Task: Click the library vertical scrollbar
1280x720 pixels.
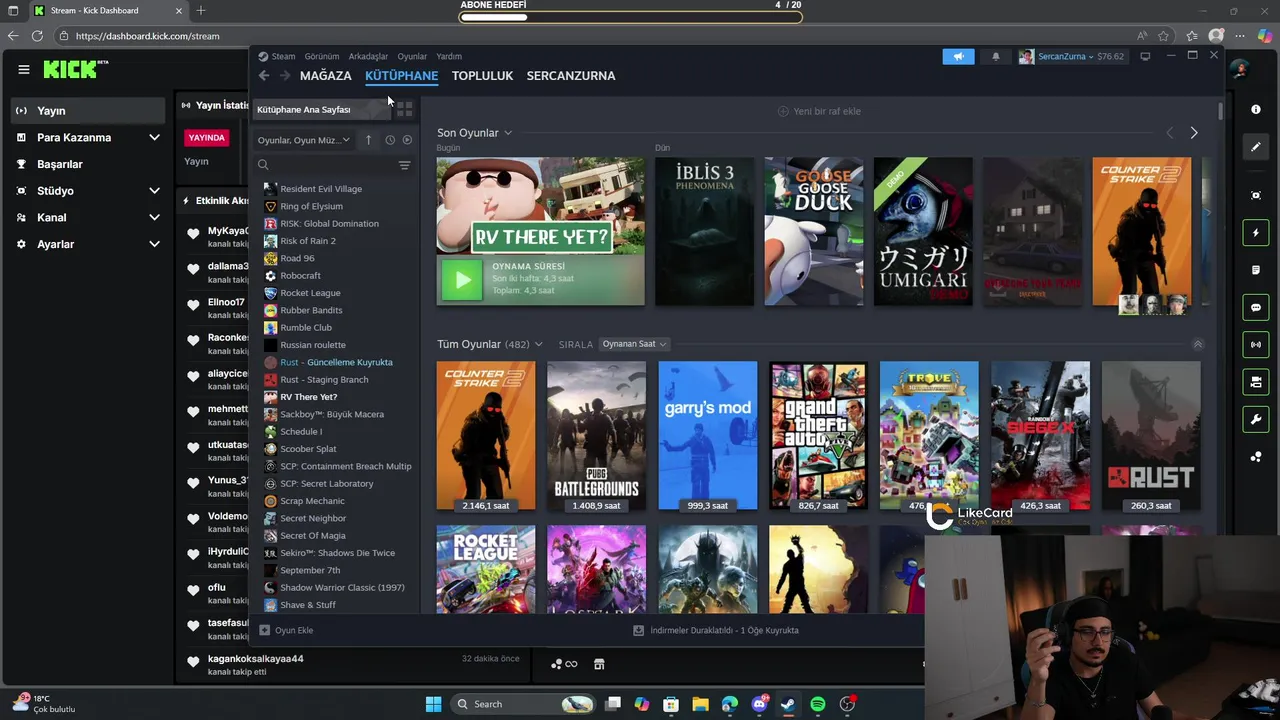Action: tap(1220, 112)
